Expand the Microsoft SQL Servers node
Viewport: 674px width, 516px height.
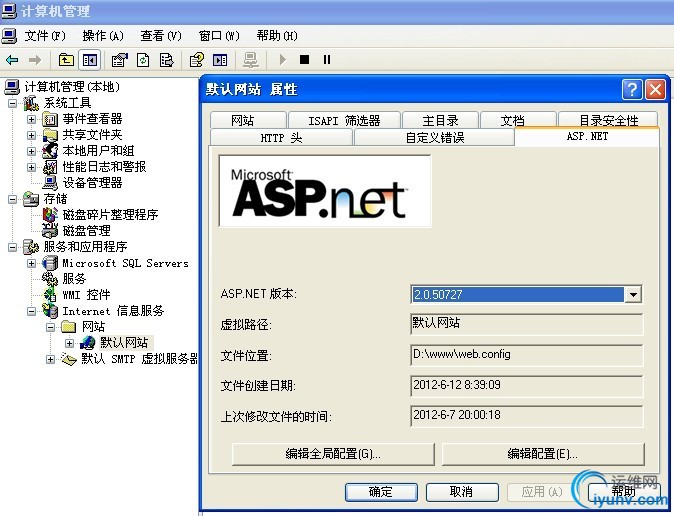31,263
